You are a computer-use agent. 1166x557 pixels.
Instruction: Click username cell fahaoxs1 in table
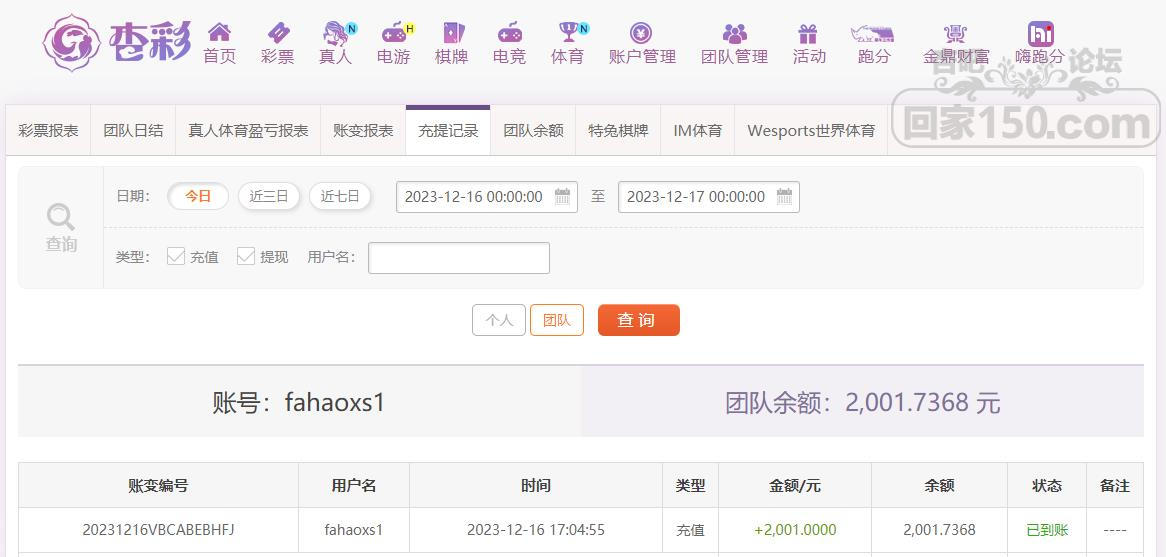point(354,530)
